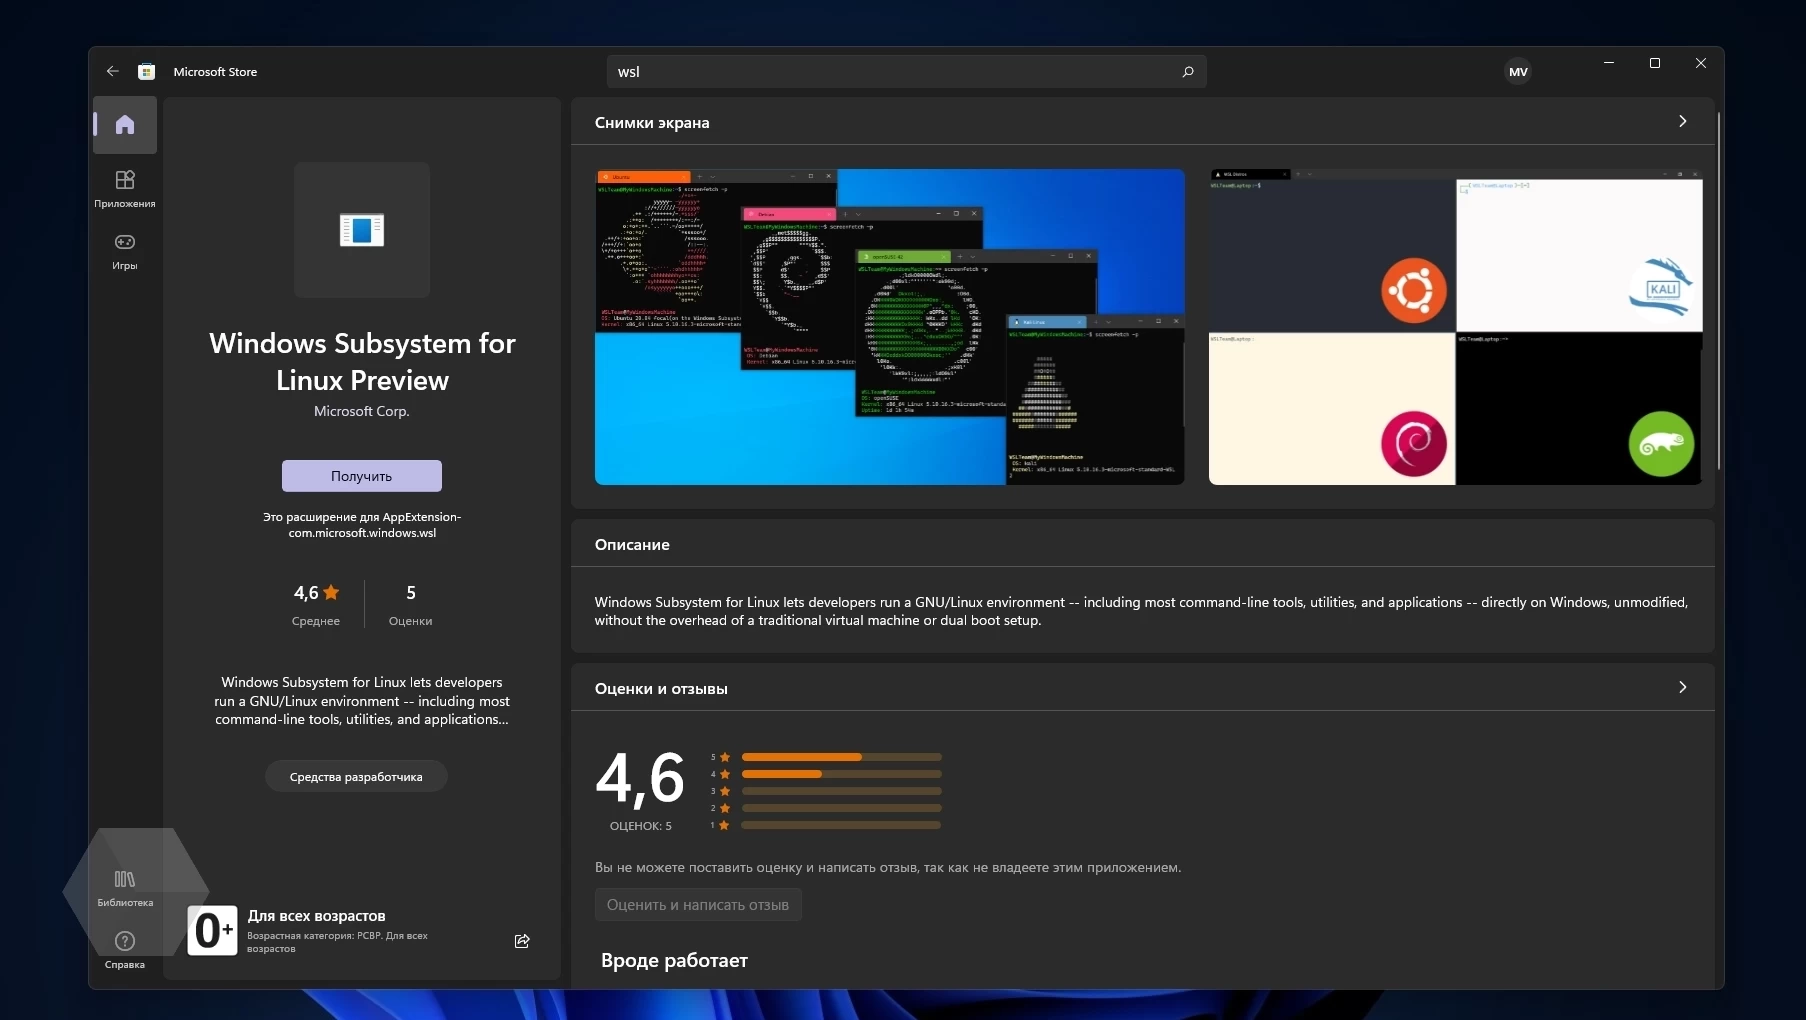This screenshot has width=1806, height=1020.
Task: Click the Снимки экрана heading
Action: [x=652, y=123]
